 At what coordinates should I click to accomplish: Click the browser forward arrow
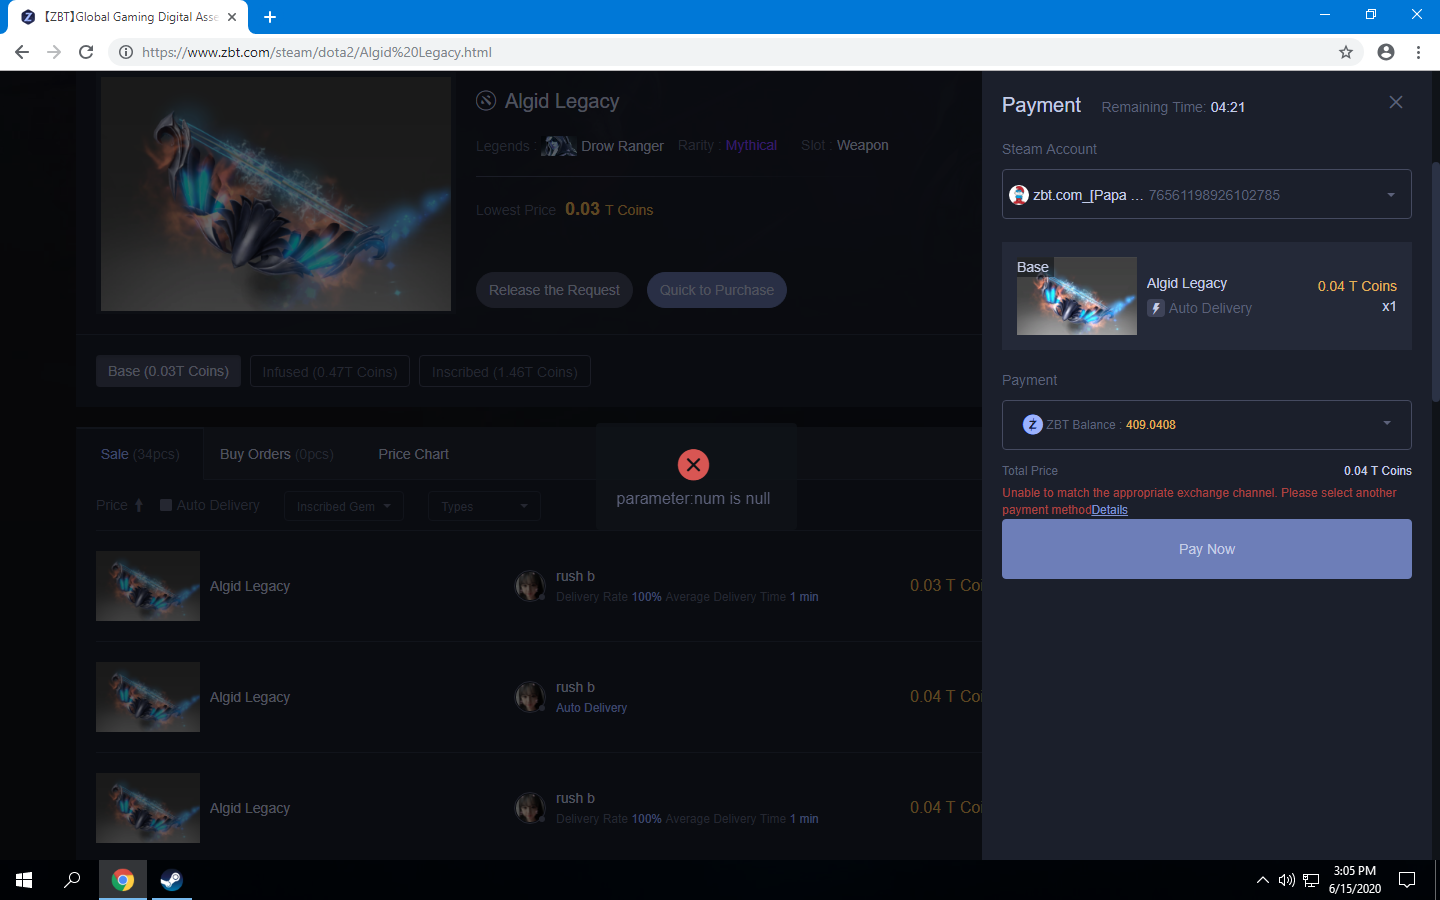(x=54, y=52)
